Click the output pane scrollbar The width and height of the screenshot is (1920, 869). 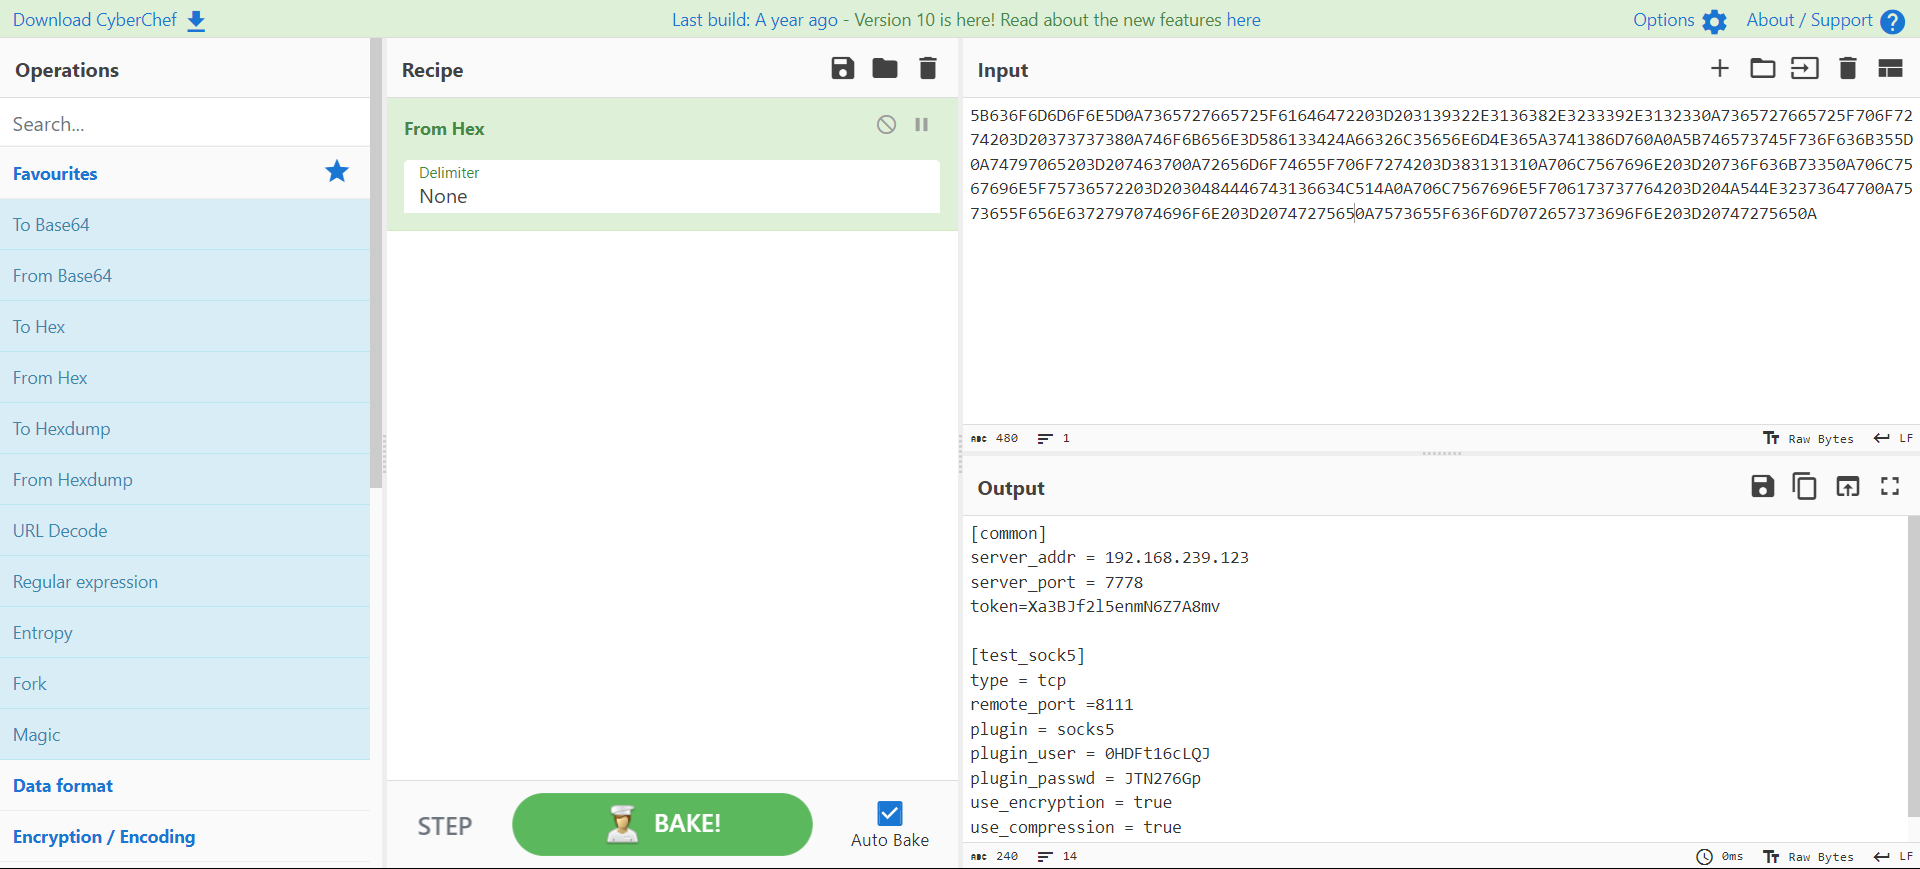[1913, 668]
